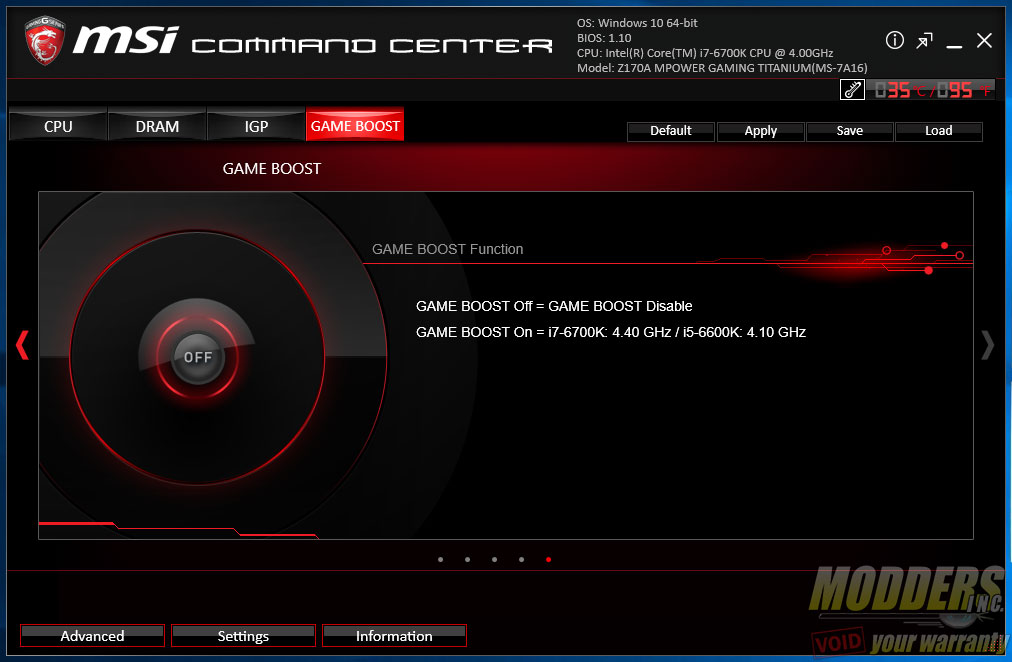Click the GAME BOOST section title
The image size is (1012, 662).
[x=272, y=168]
